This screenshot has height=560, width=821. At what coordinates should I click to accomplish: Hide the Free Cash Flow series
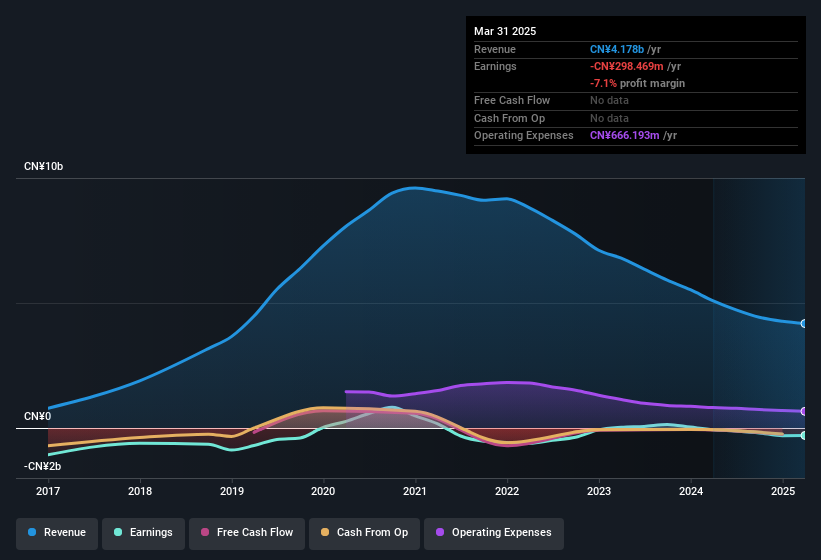[247, 533]
